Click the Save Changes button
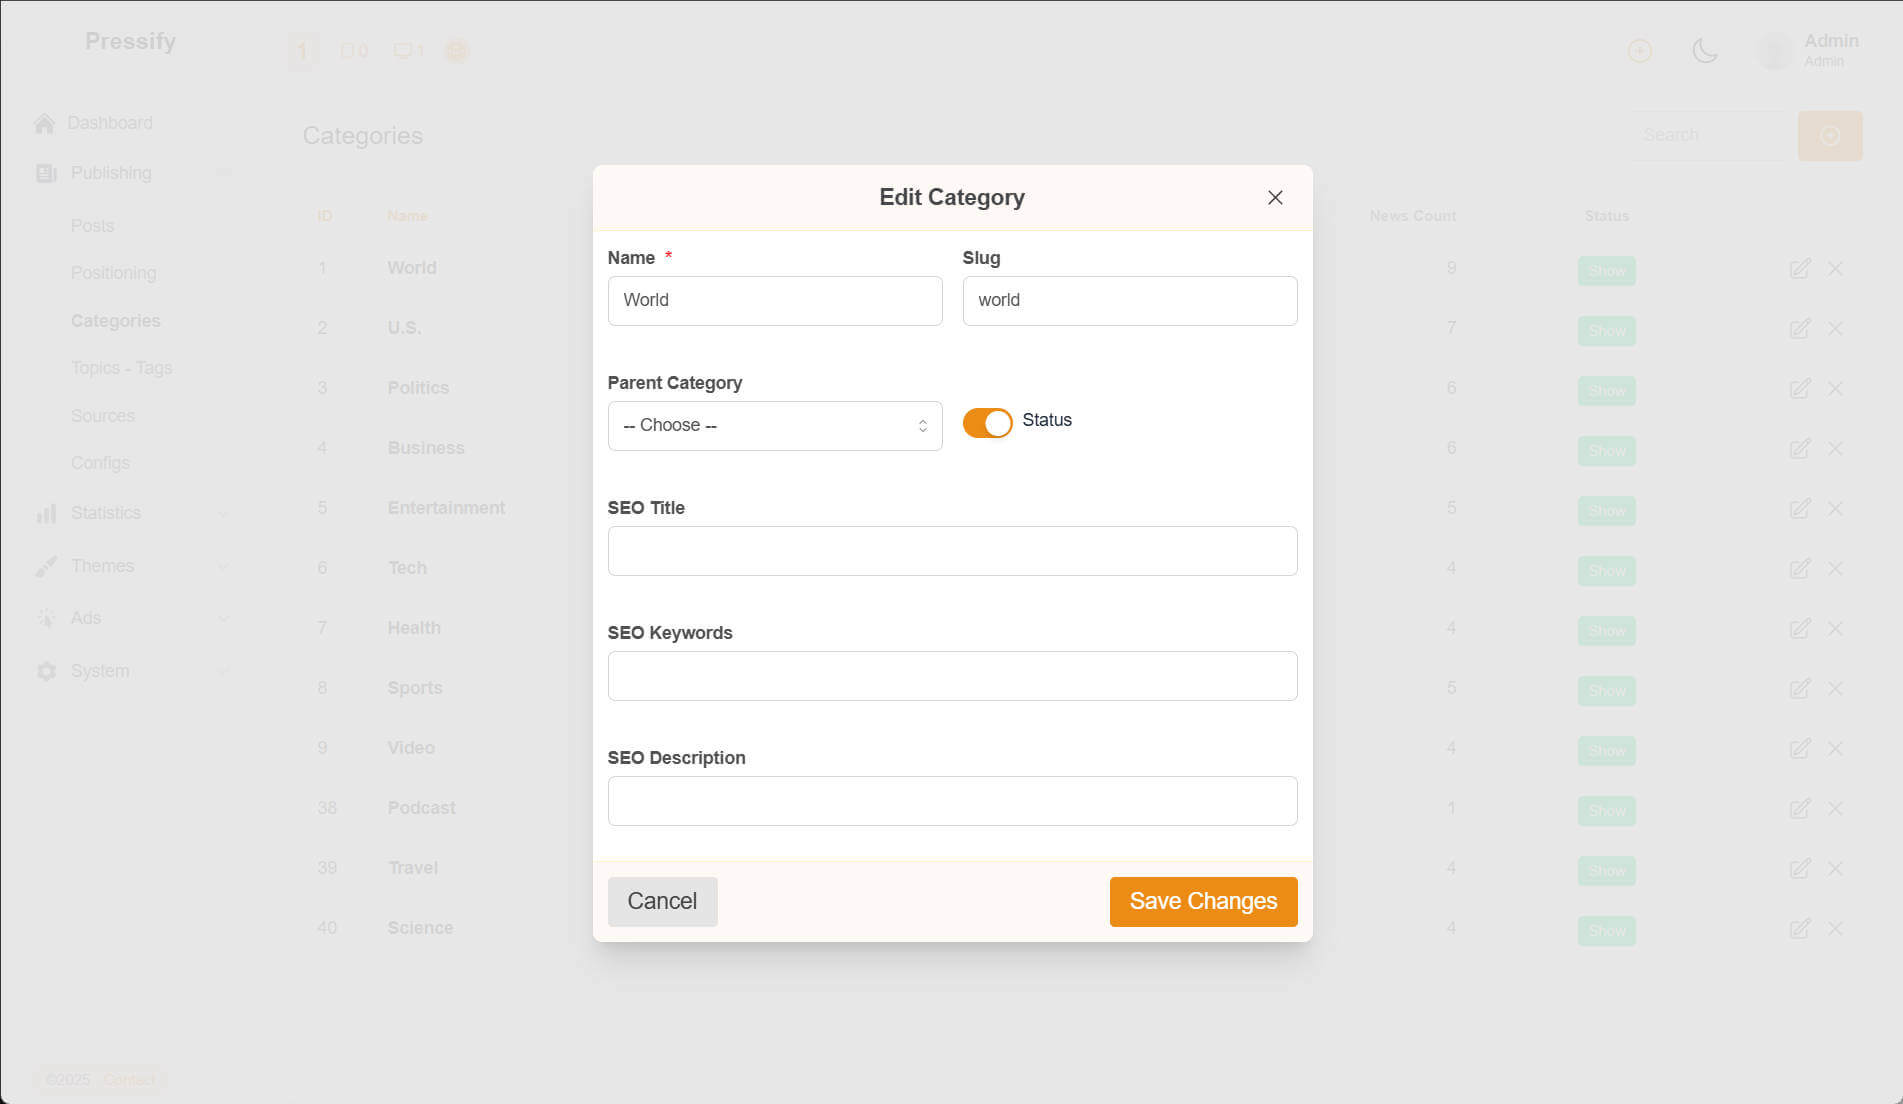Screen dimensions: 1903x1104 1203,901
